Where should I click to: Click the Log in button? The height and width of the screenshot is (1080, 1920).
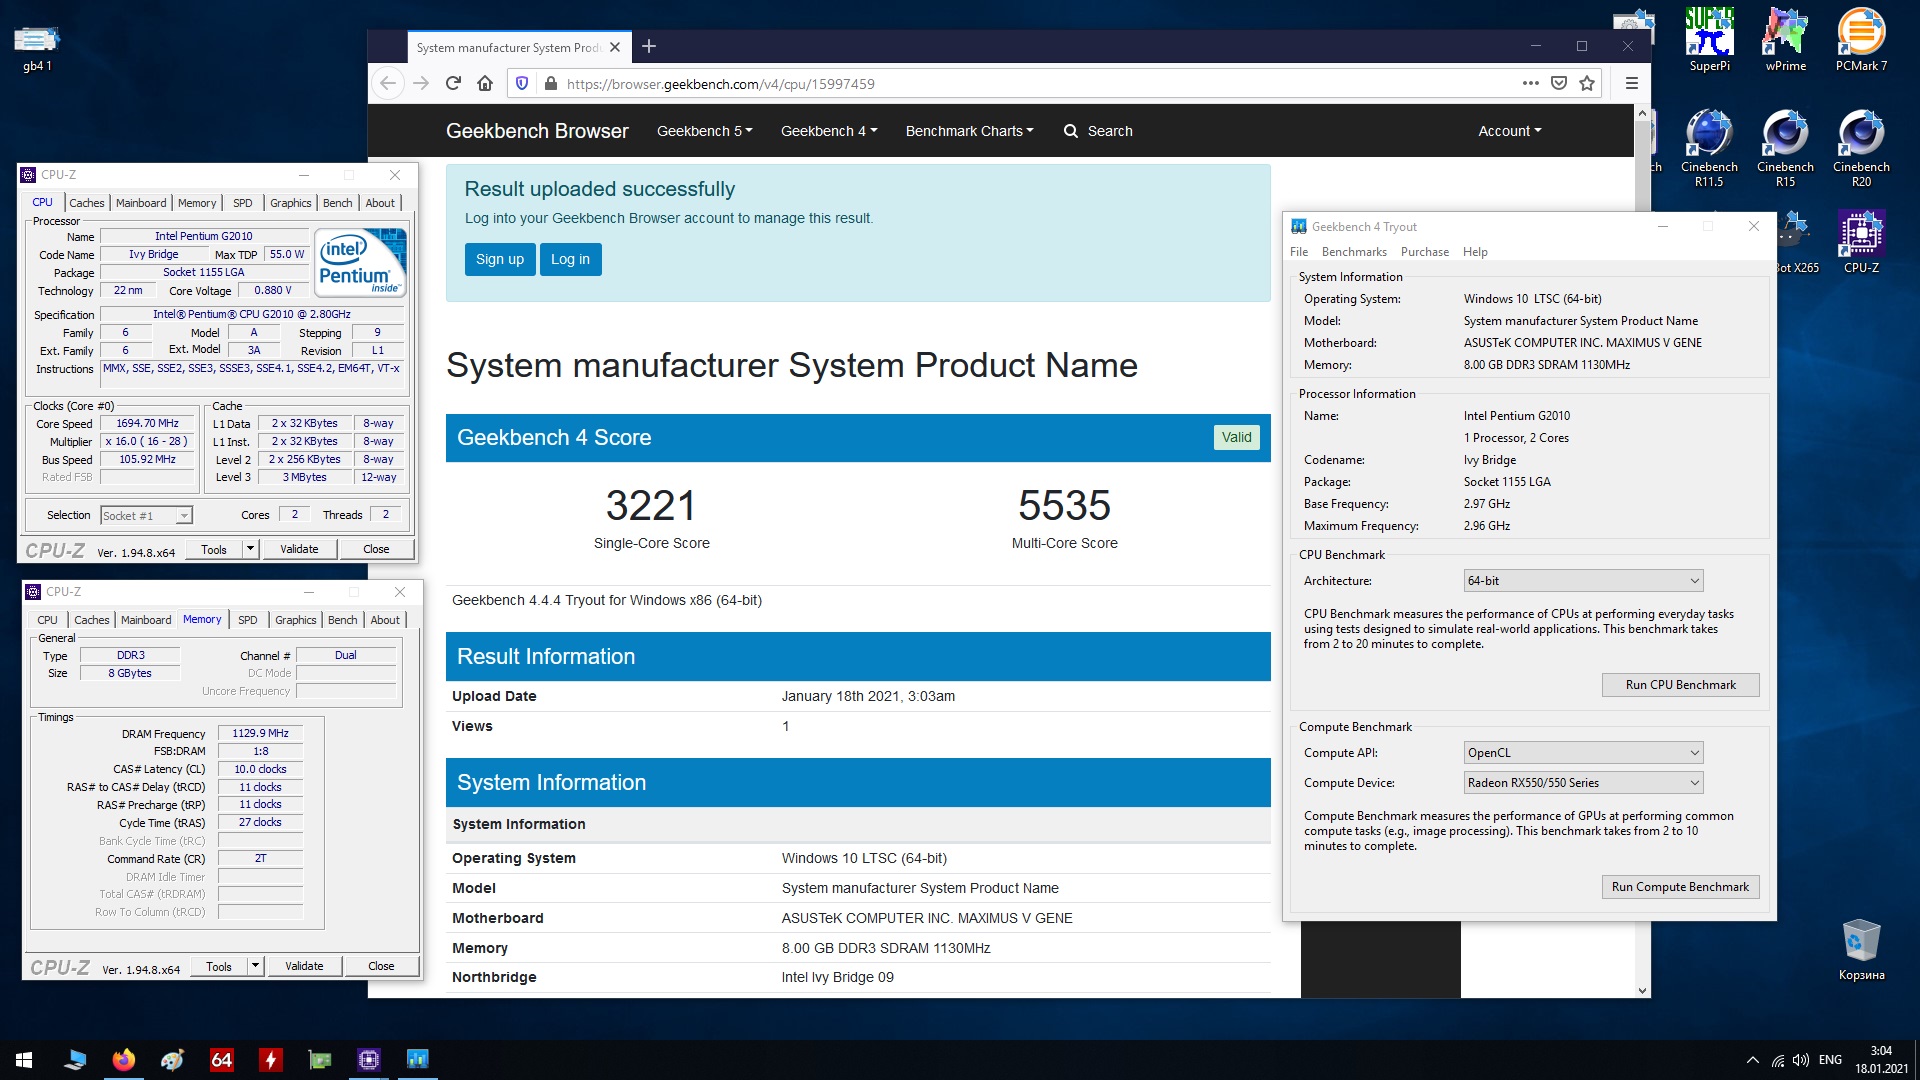pos(570,259)
